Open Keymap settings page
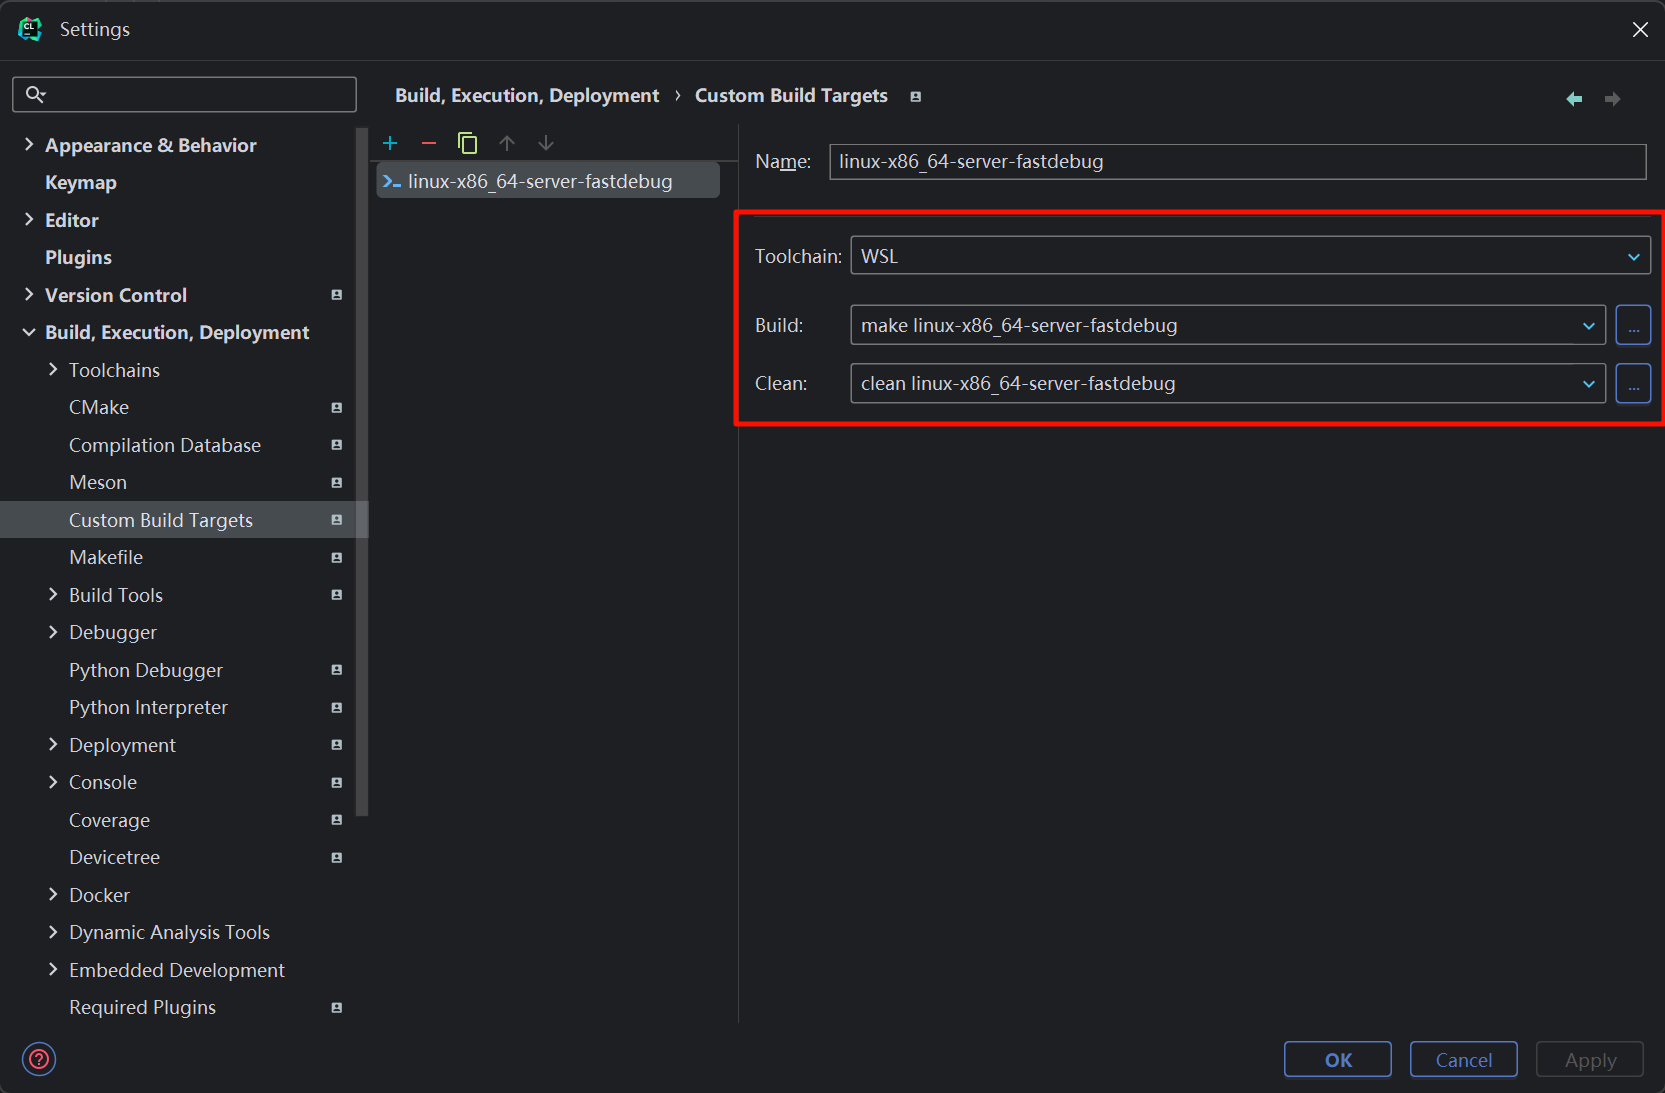Screen dimensions: 1665x1093 [81, 183]
